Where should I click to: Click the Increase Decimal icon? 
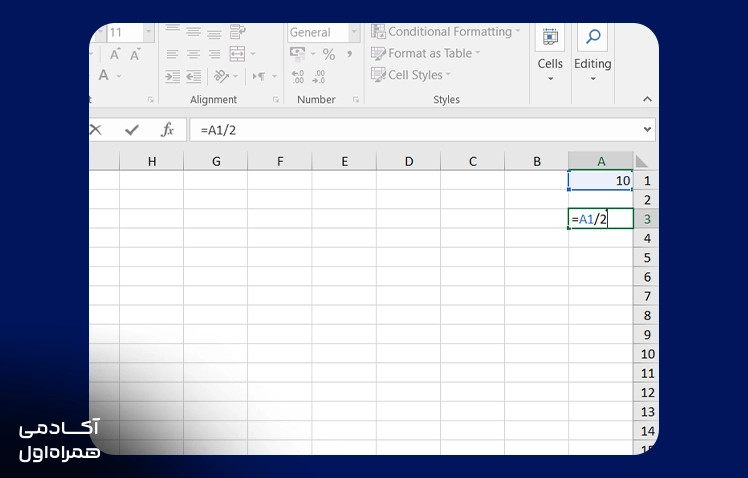pos(298,76)
